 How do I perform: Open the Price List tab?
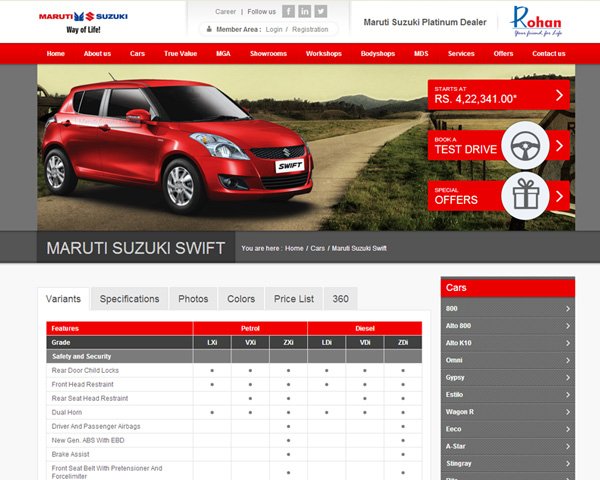(294, 299)
